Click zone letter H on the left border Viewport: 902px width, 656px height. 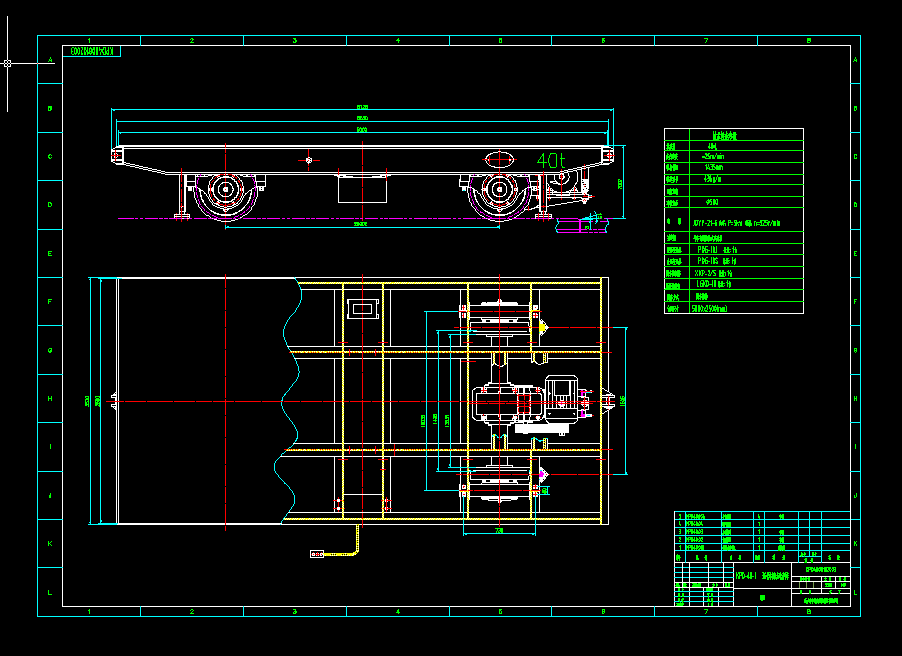click(50, 398)
